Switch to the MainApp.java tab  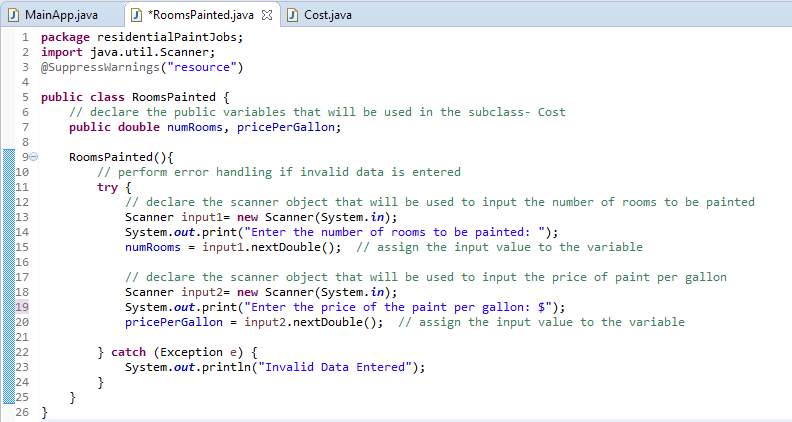[x=60, y=15]
